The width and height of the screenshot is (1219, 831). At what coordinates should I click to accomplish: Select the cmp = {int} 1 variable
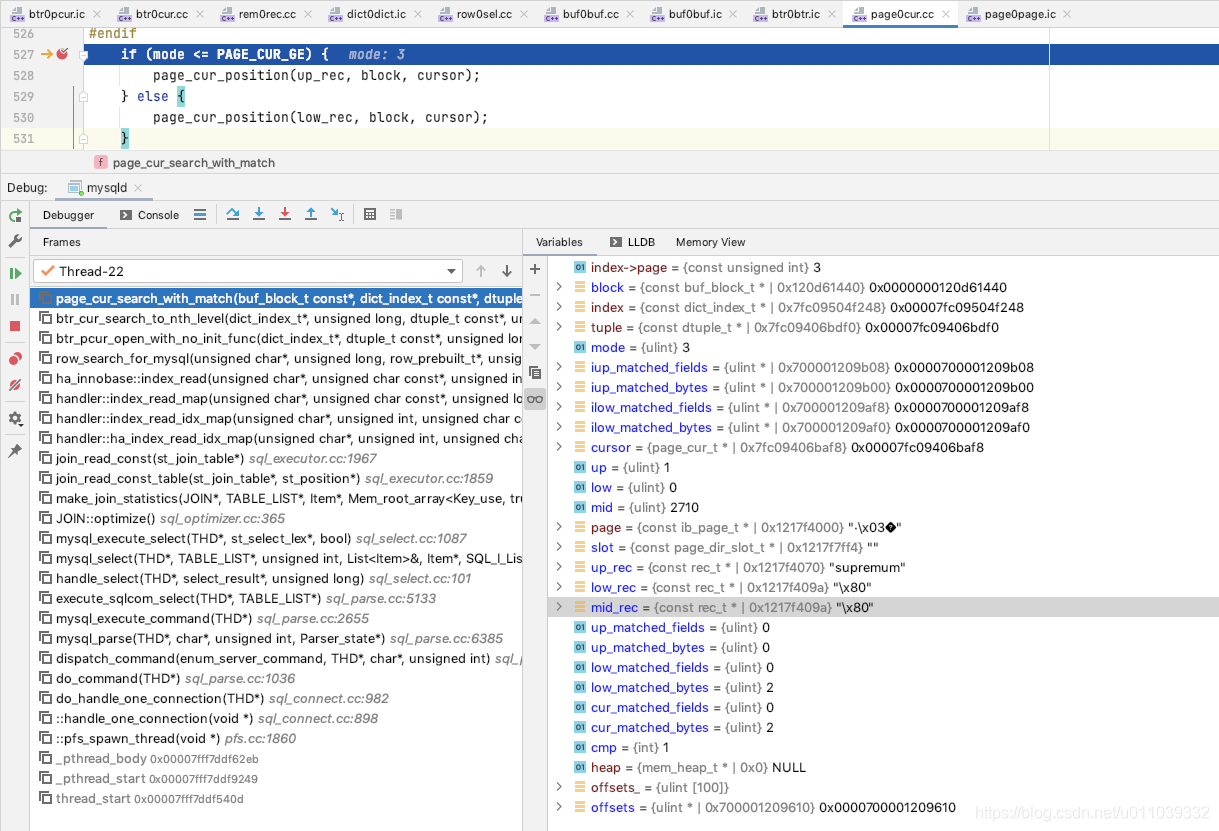click(883, 747)
